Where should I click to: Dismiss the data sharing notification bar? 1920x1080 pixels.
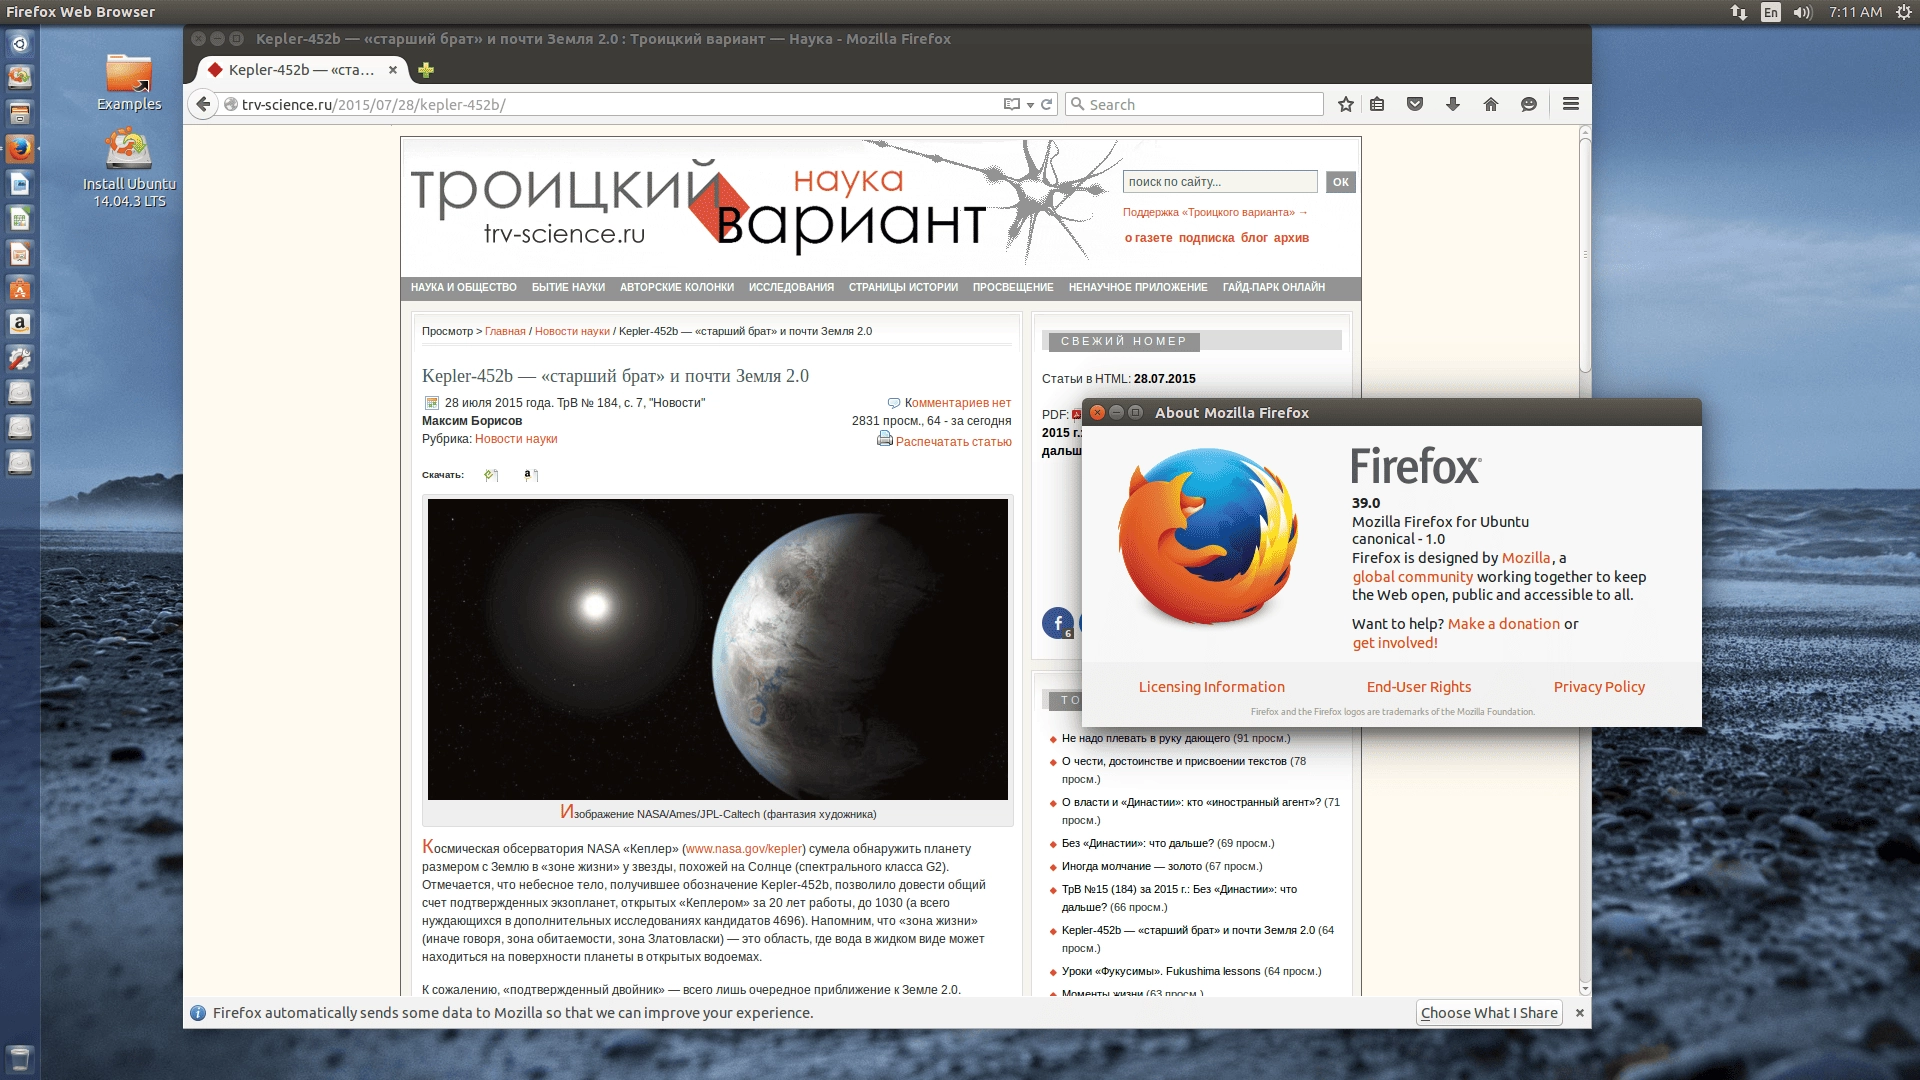(1580, 1013)
